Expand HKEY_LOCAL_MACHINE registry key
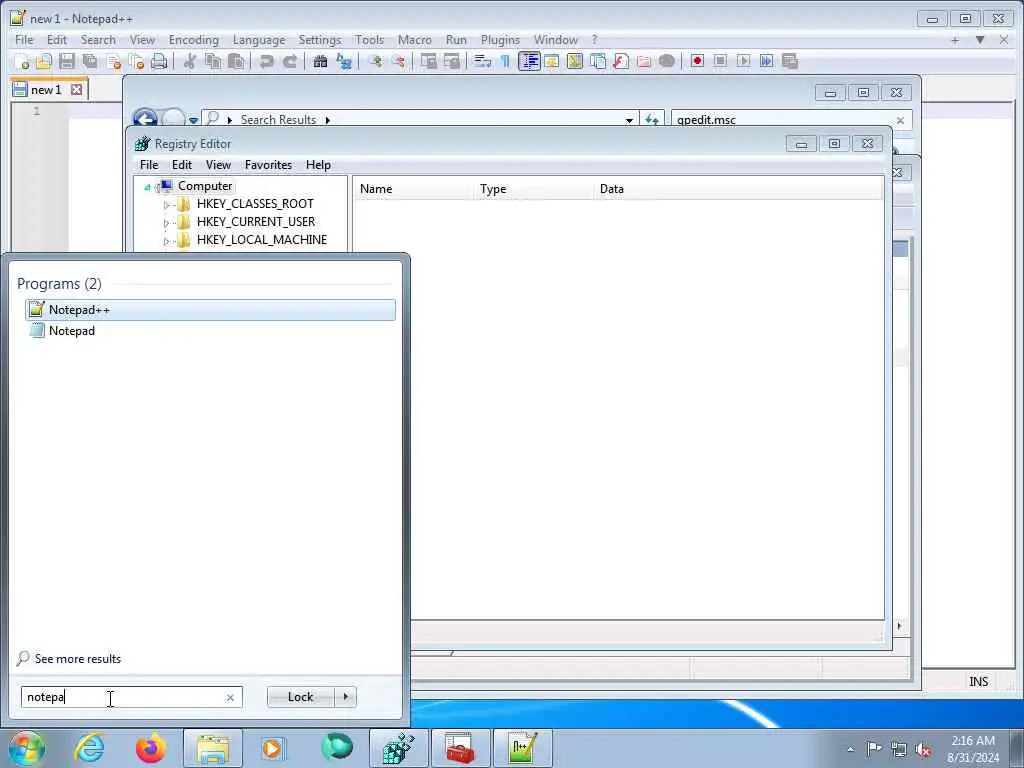Screen dimensions: 1024x768 point(166,241)
